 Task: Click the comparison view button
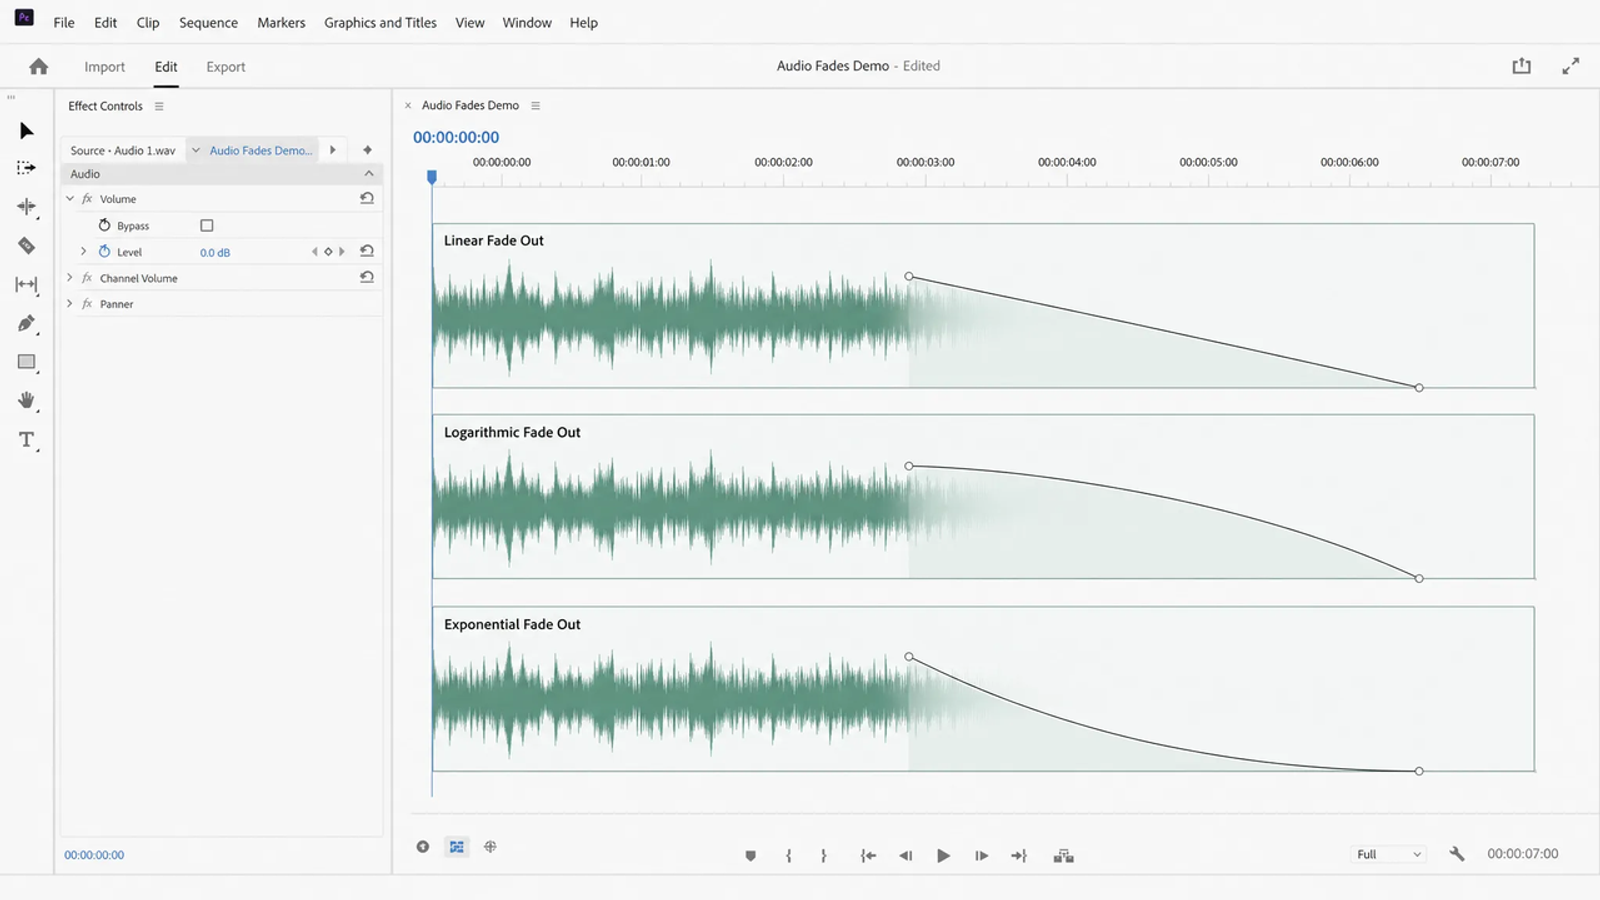click(1063, 856)
